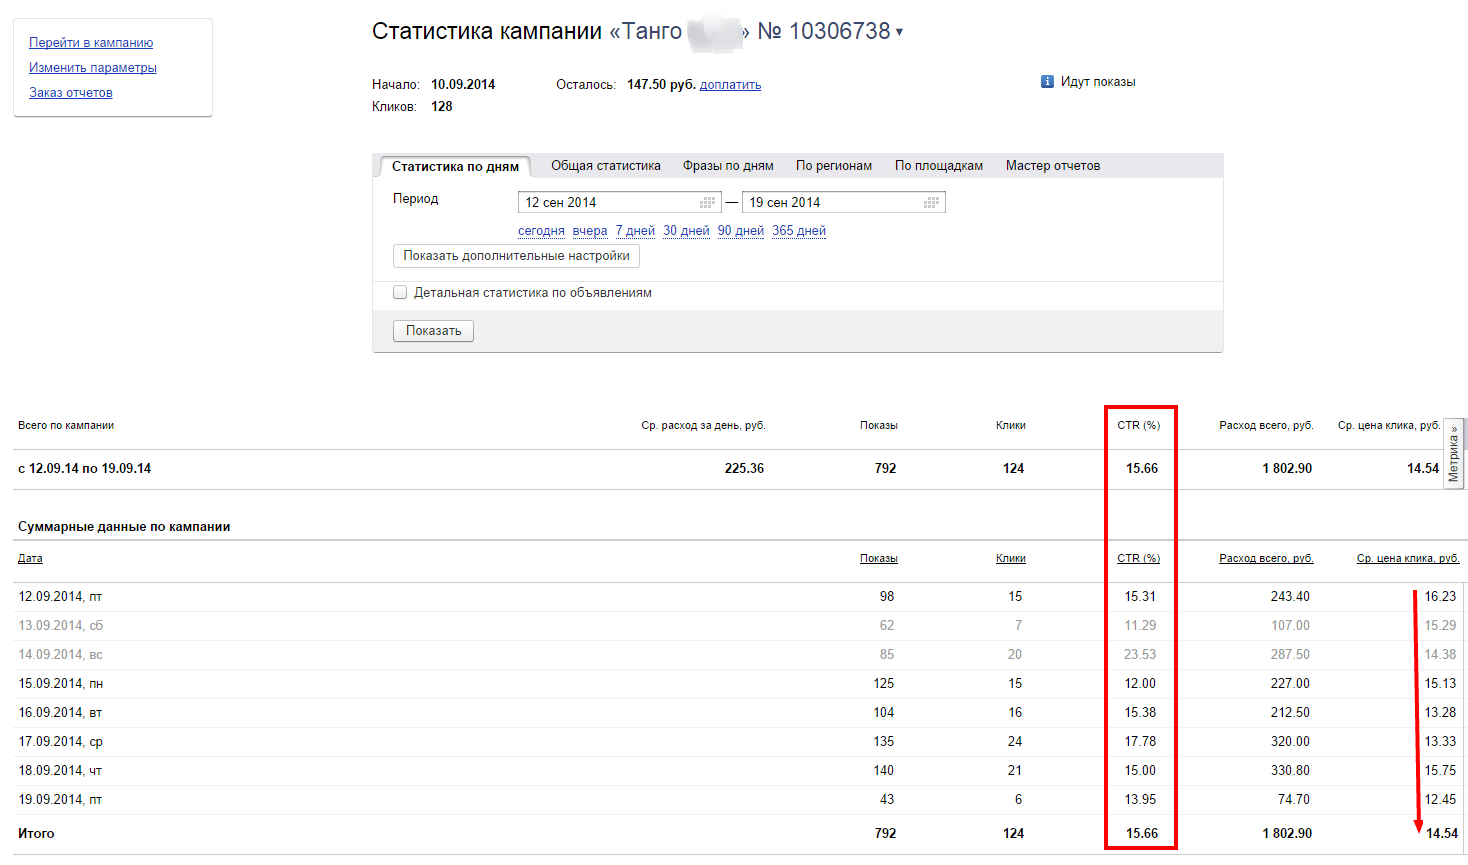Enable Детальная статистика по объявлениям checkbox
The image size is (1468, 865).
point(400,293)
